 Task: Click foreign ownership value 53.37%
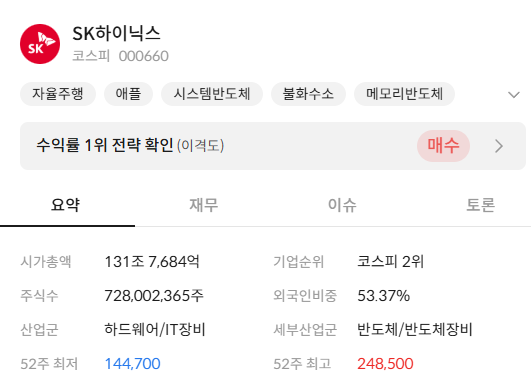click(x=384, y=296)
